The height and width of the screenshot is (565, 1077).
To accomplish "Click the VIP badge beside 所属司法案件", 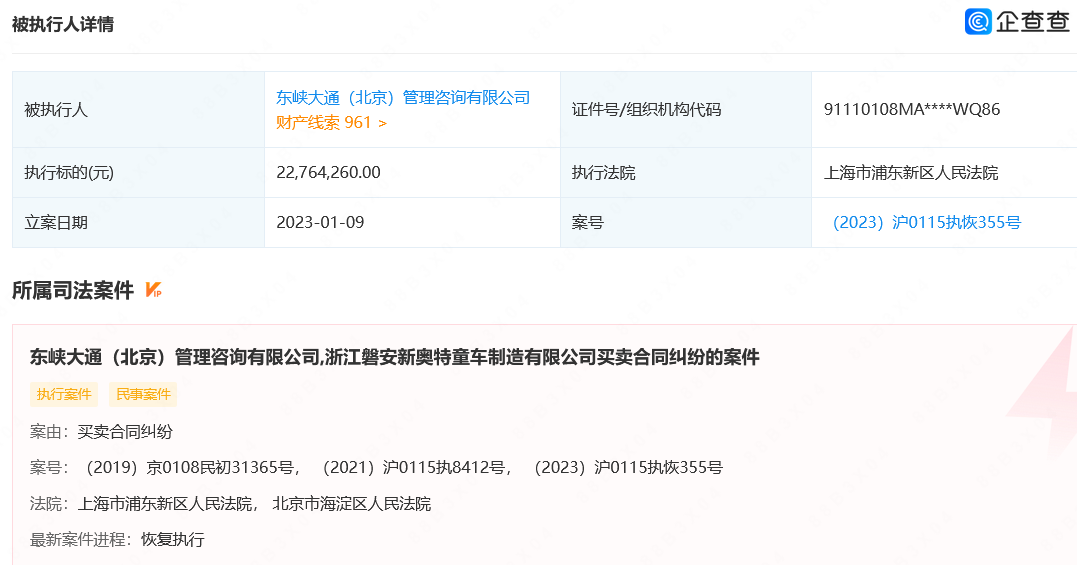I will point(153,291).
